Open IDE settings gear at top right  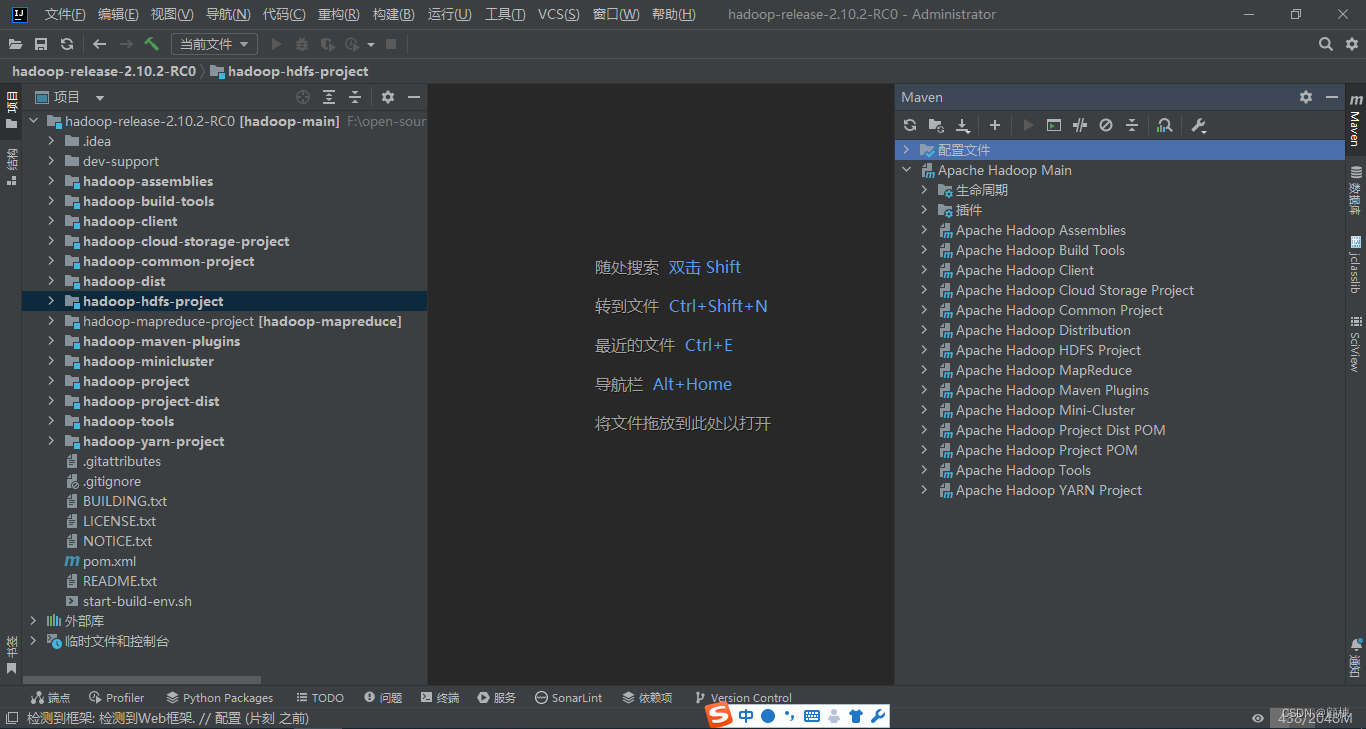point(1352,44)
